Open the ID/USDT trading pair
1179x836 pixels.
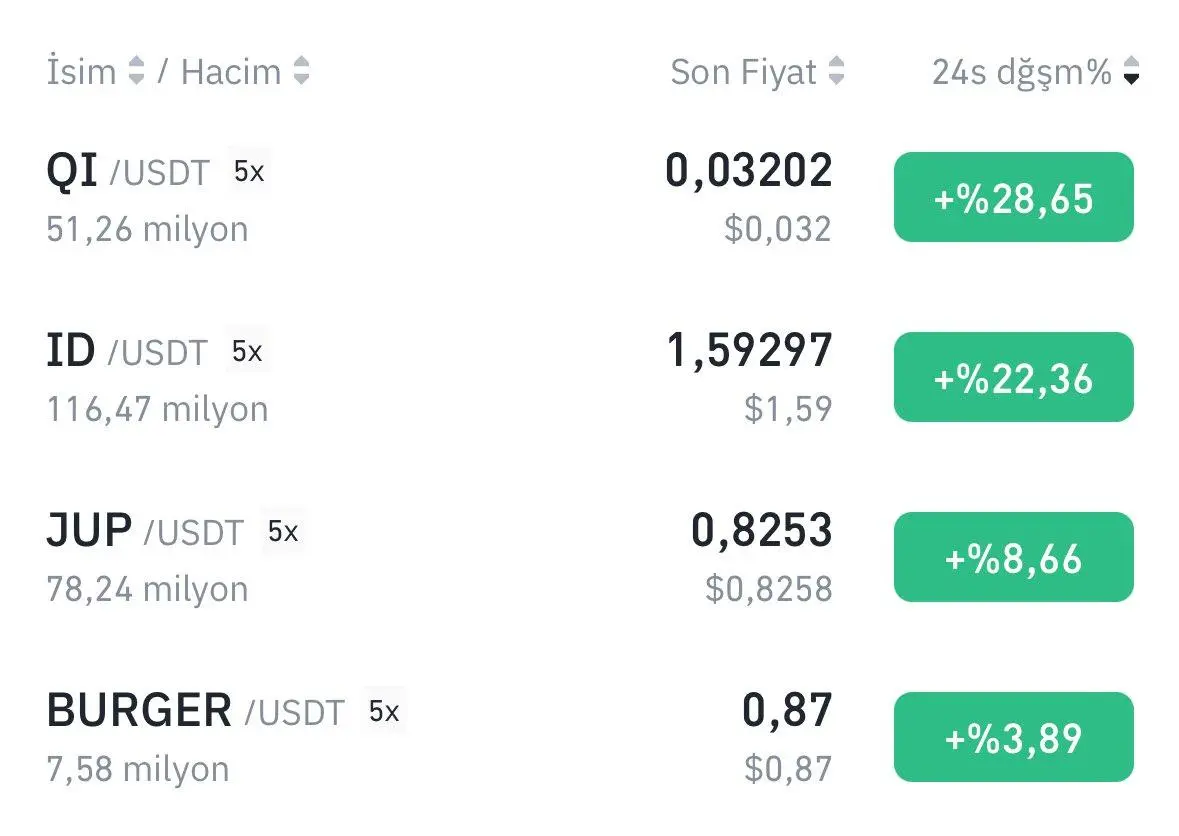point(440,378)
